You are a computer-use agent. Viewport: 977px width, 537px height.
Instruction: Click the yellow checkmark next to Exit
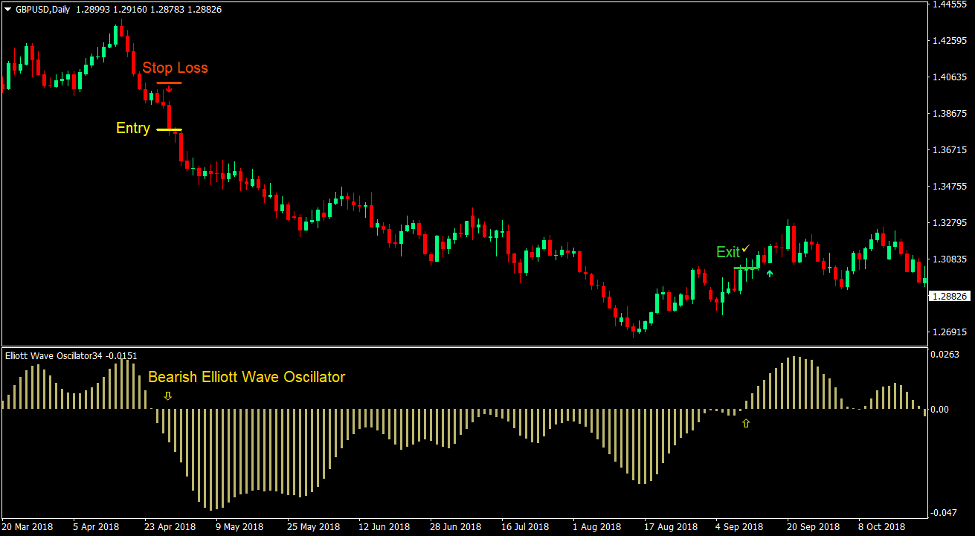click(x=746, y=249)
